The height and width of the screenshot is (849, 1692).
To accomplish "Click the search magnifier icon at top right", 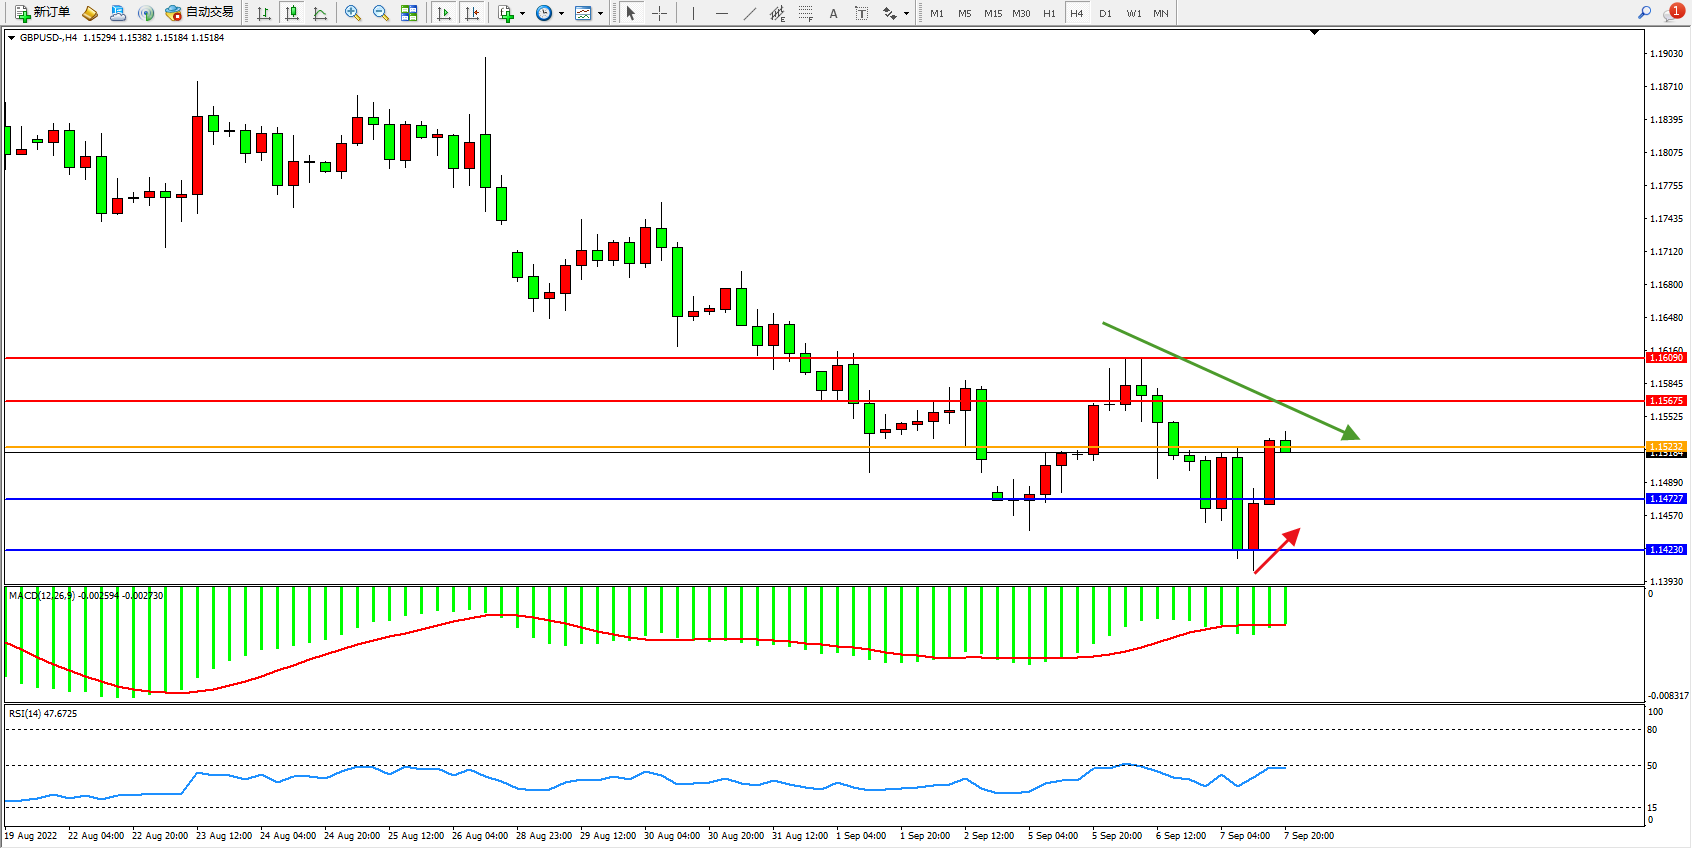I will point(1644,13).
